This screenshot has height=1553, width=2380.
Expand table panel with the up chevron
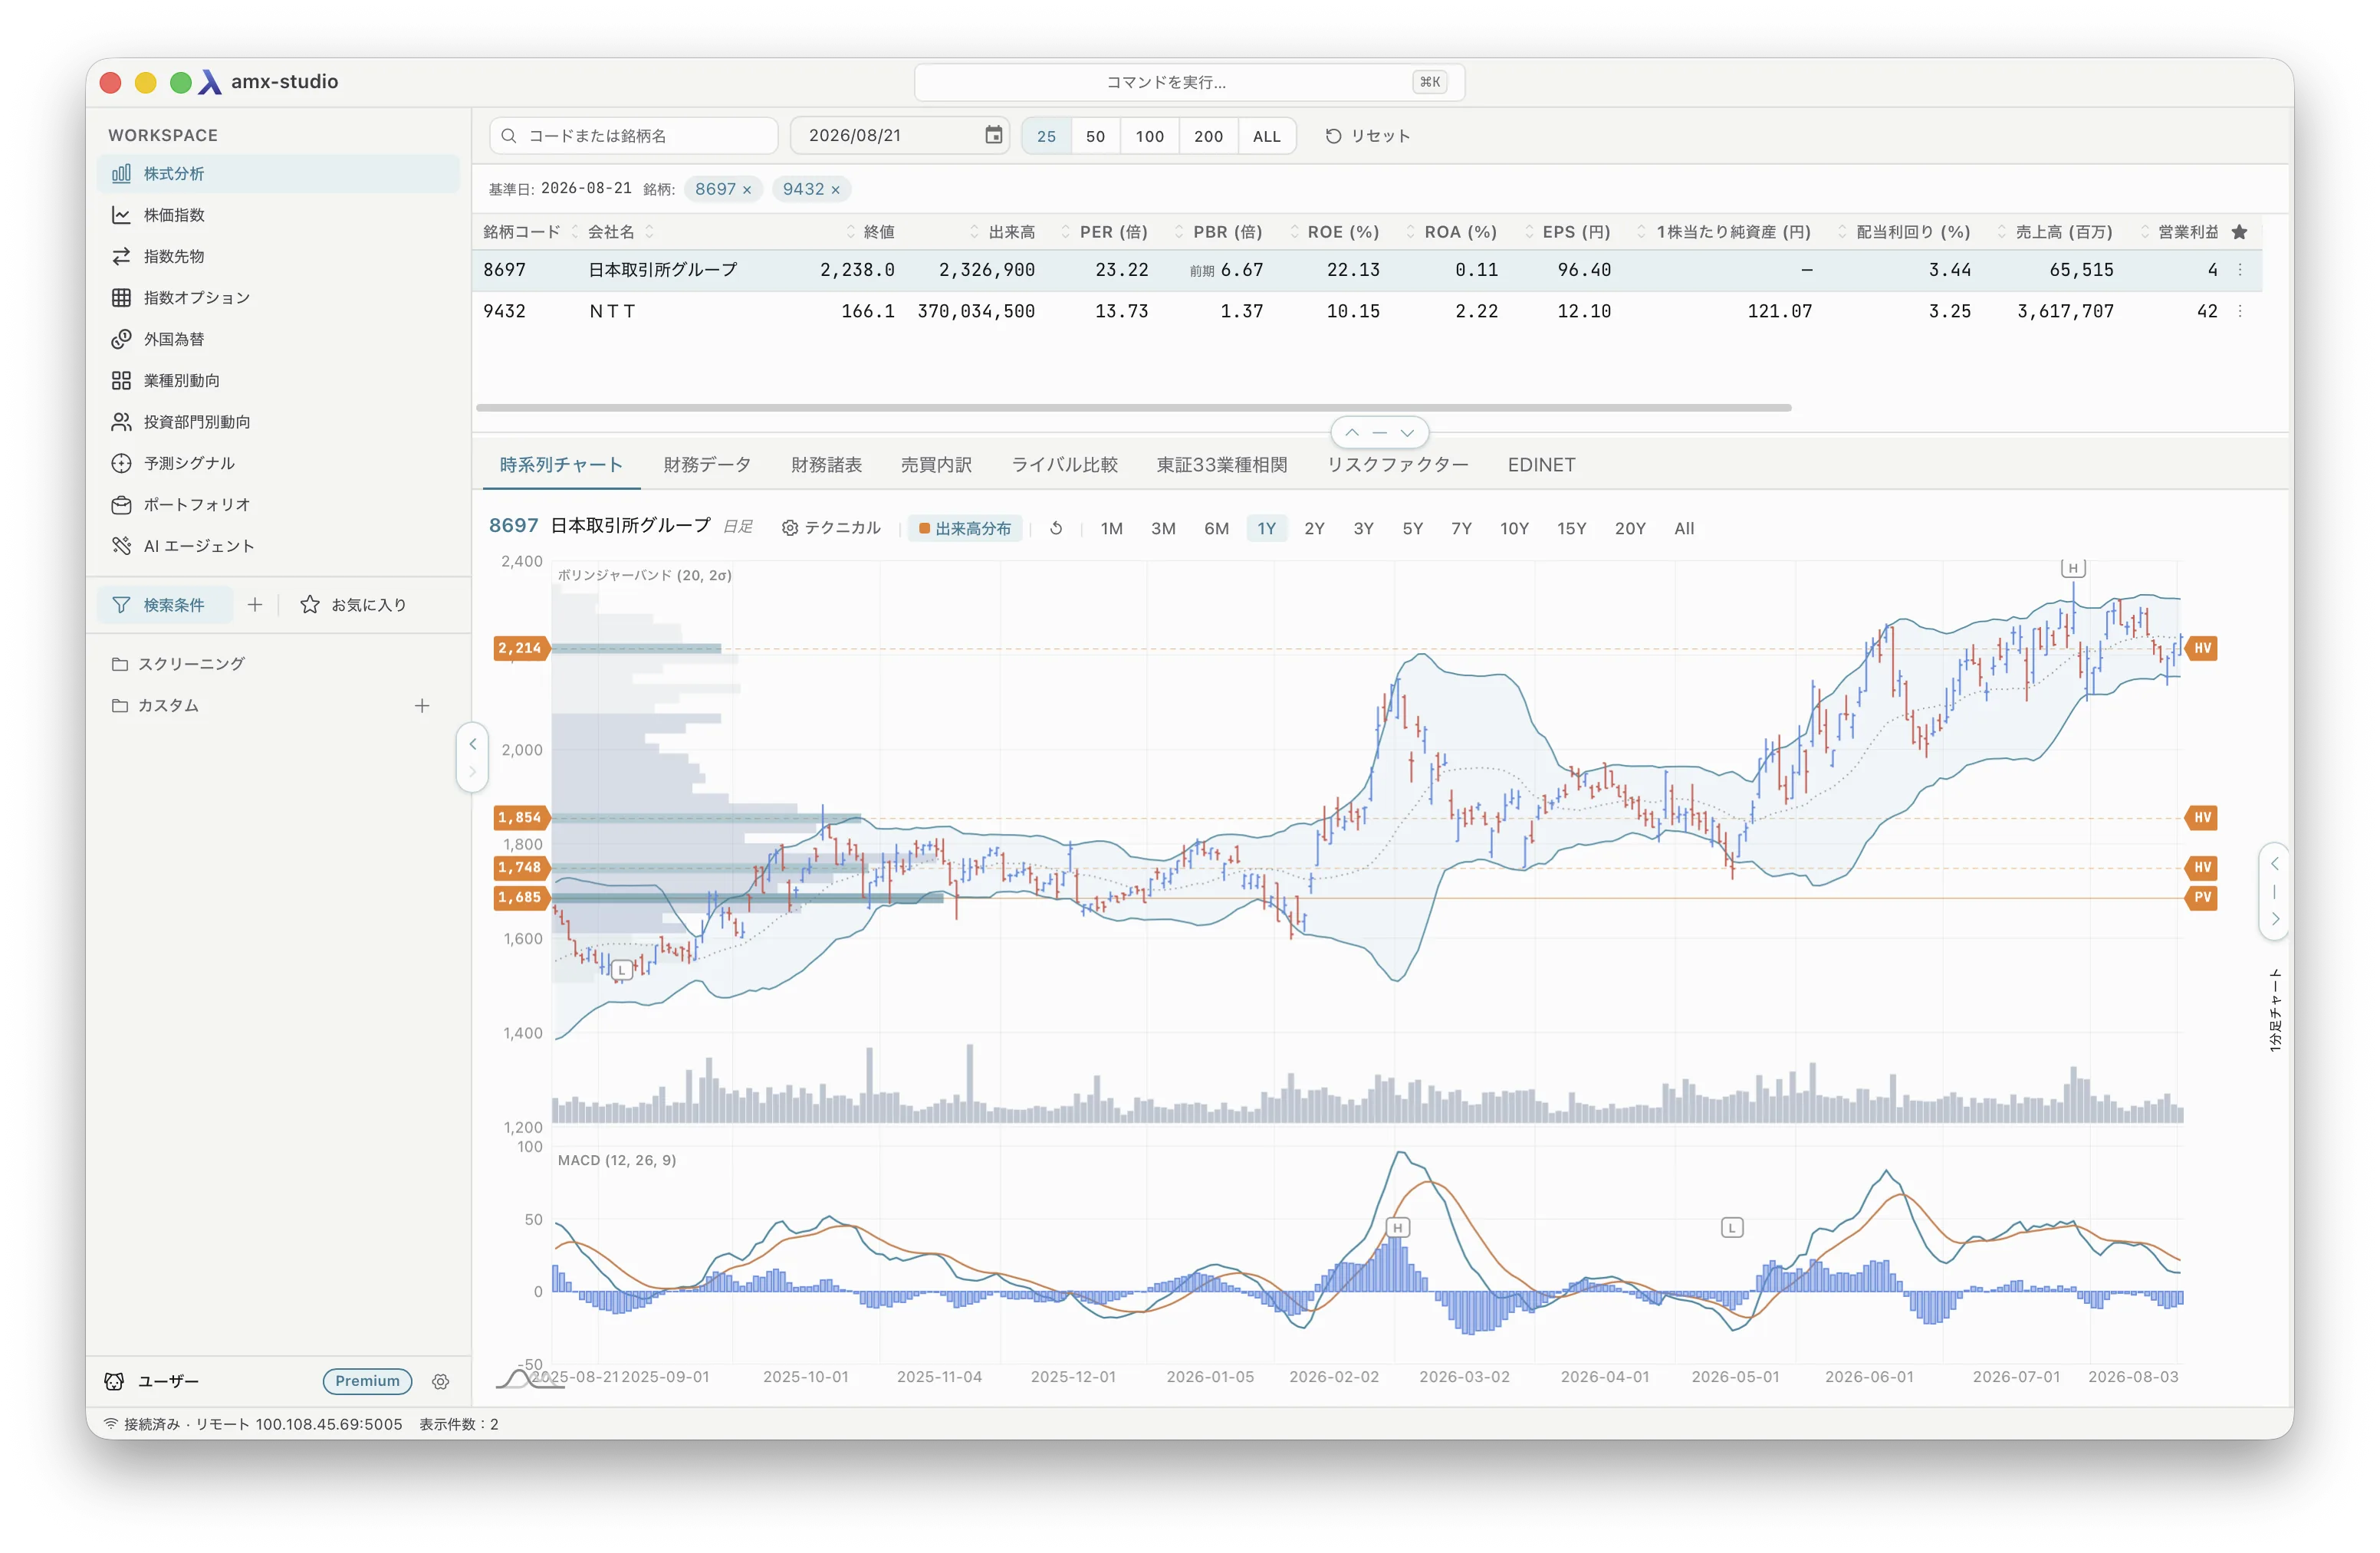coord(1352,433)
